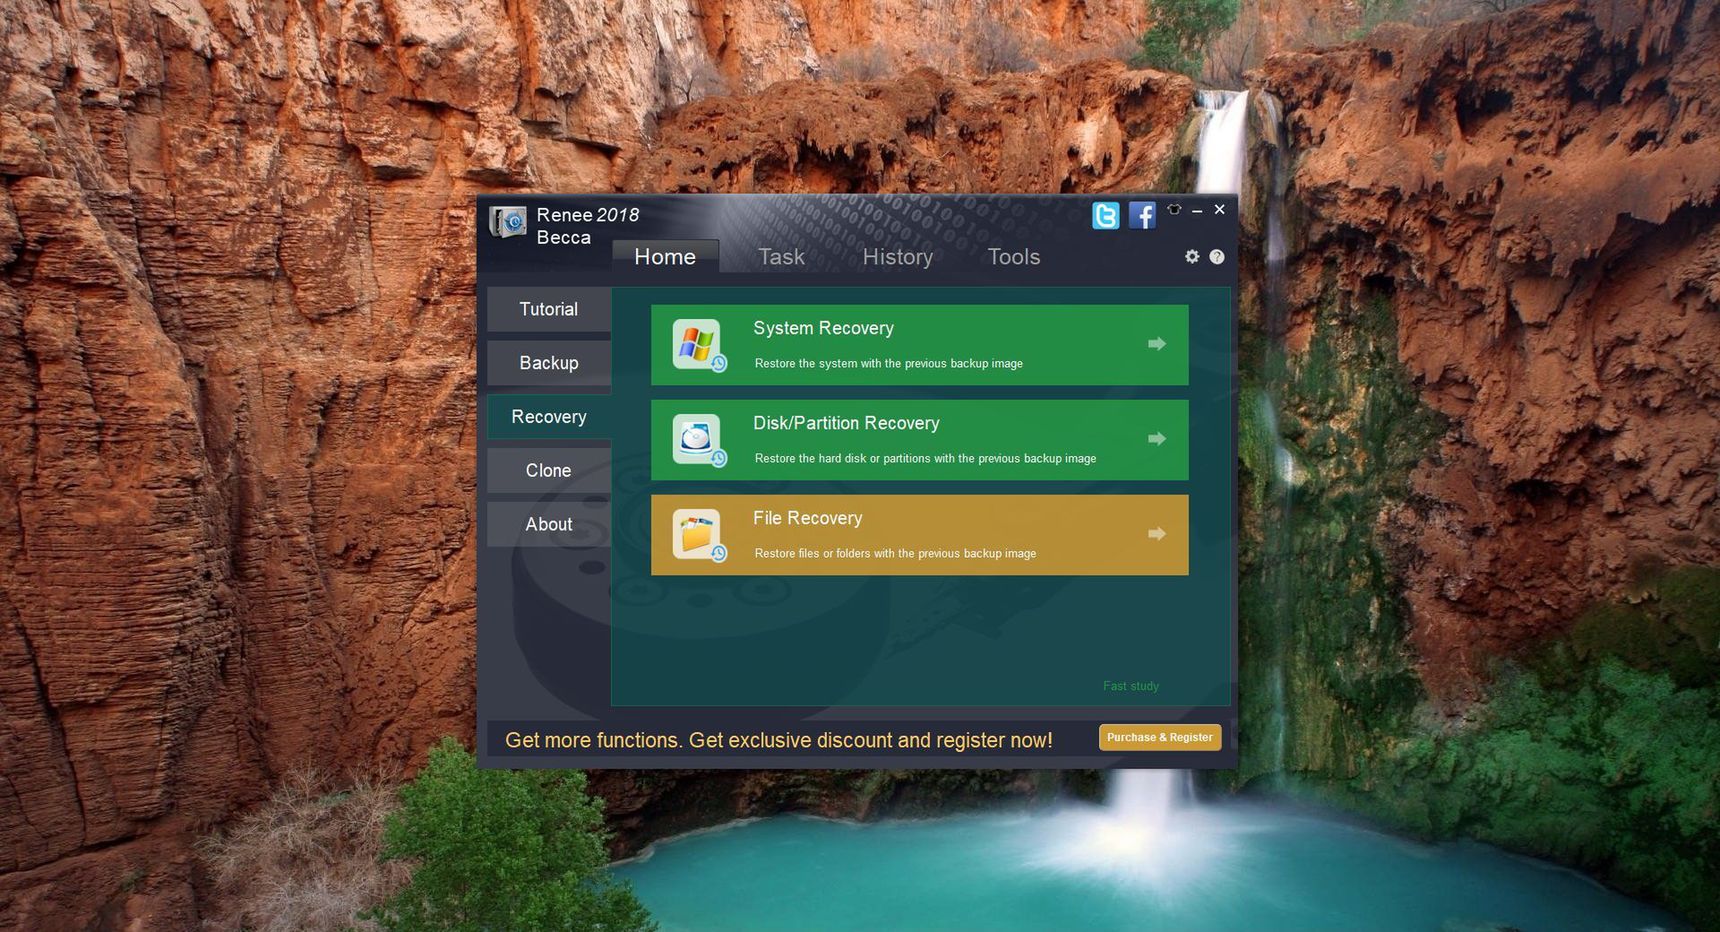Click 'Restore the hard disk or partitions' description

tap(925, 459)
